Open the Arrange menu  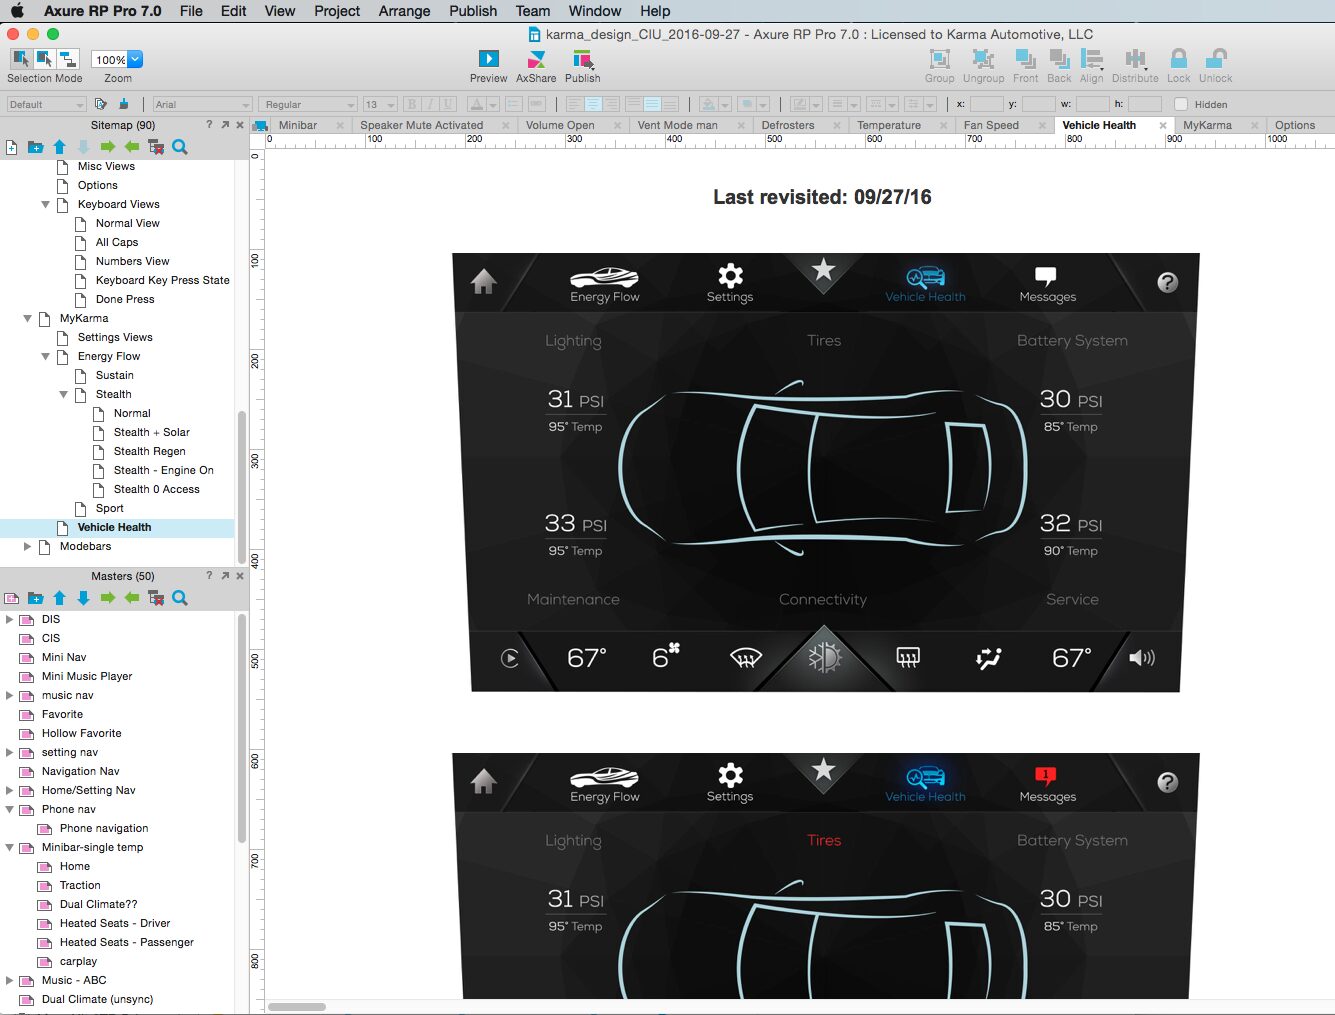[404, 11]
